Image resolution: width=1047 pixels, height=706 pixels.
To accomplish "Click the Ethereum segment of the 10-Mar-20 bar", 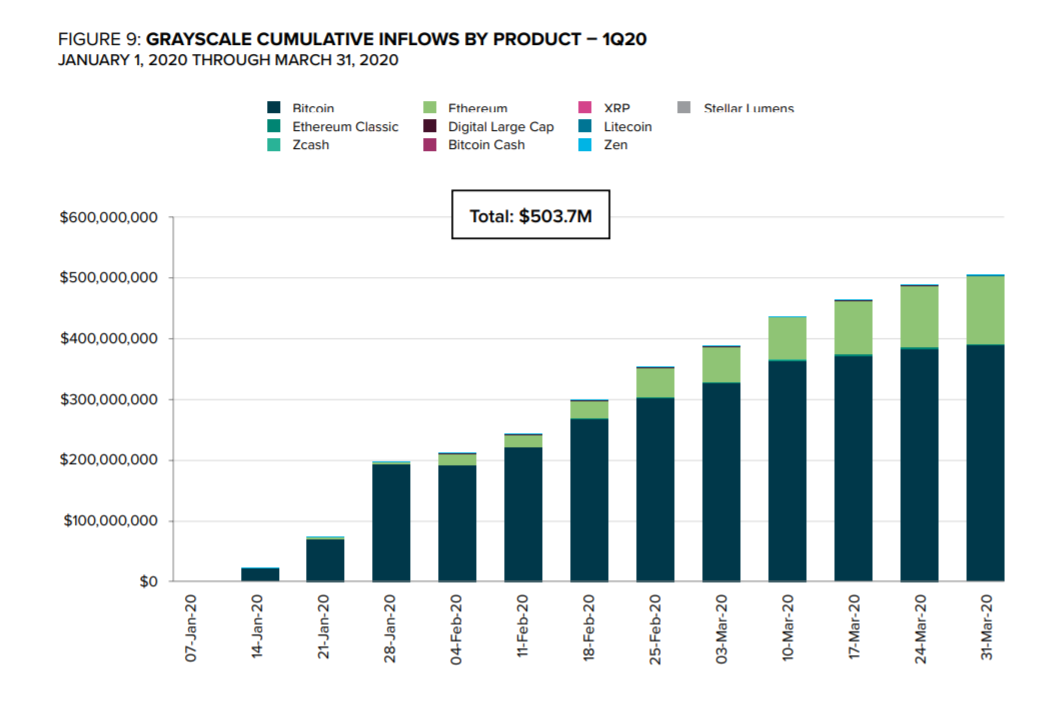I will click(x=787, y=338).
